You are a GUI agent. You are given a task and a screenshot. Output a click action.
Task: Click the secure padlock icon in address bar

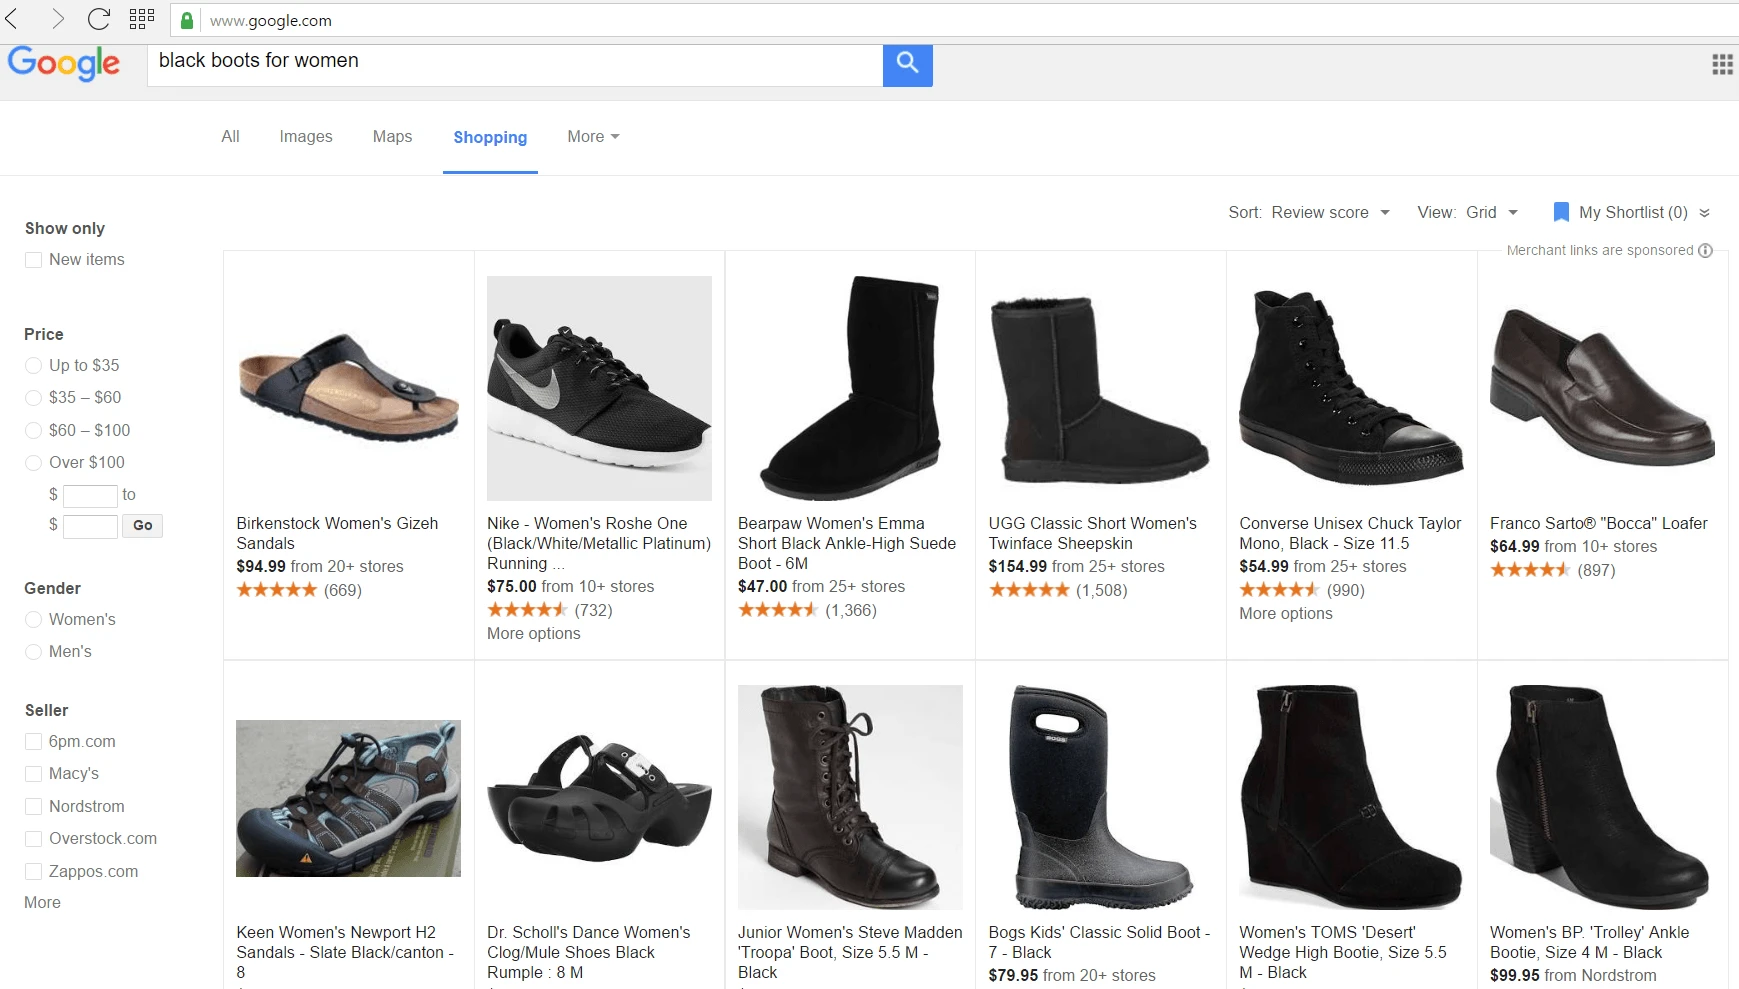pos(186,20)
